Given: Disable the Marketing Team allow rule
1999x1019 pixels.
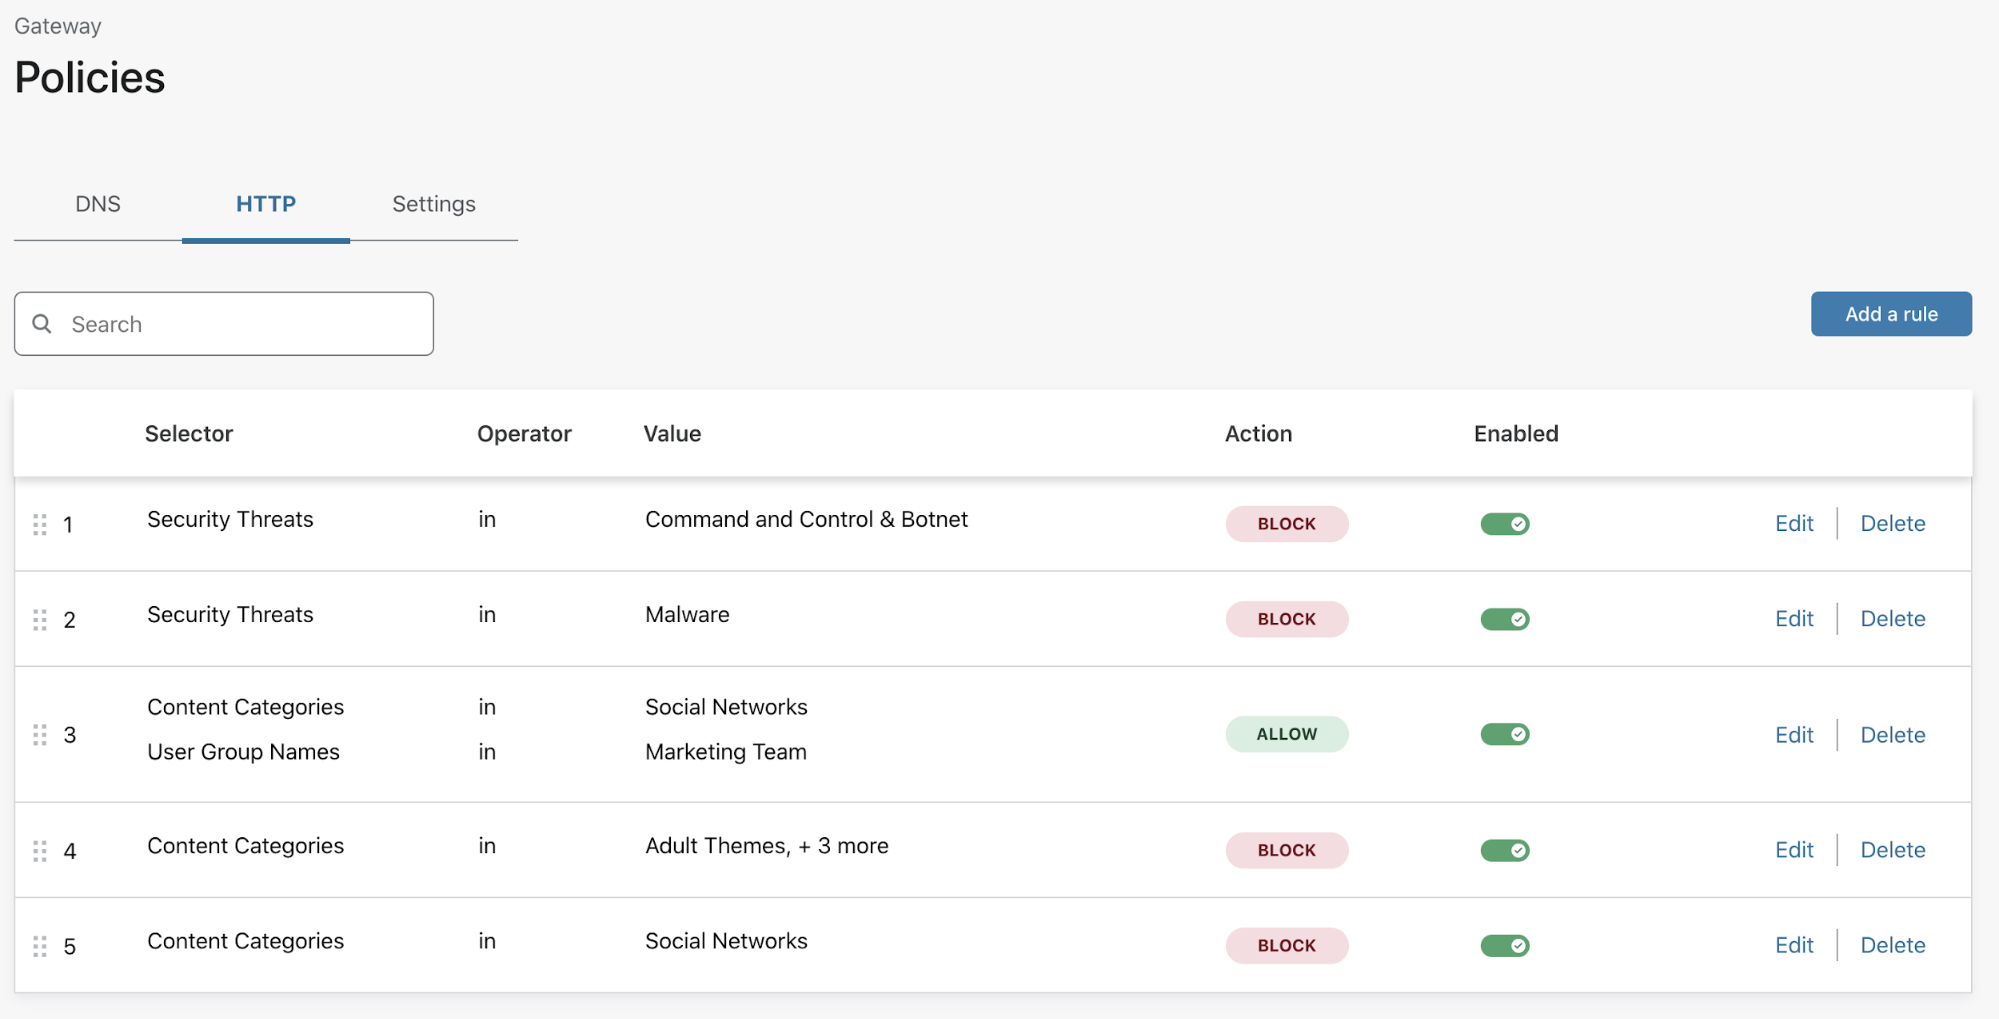Looking at the screenshot, I should [1504, 734].
